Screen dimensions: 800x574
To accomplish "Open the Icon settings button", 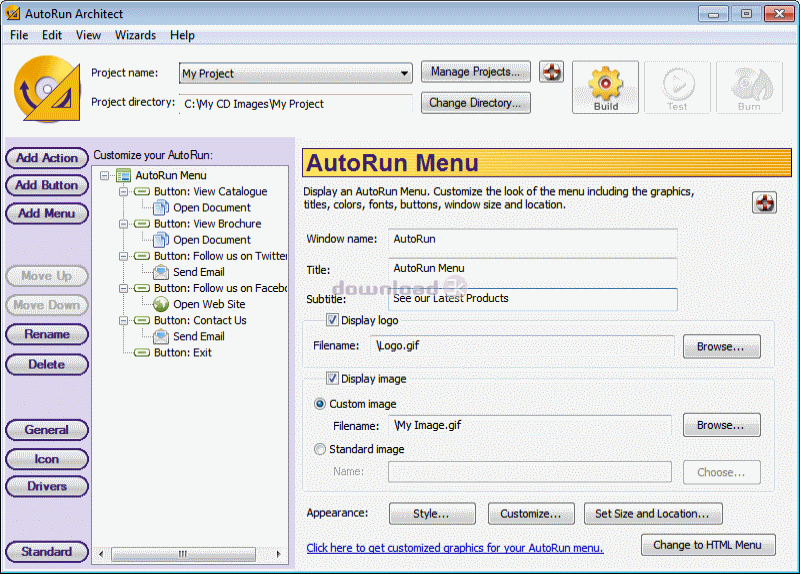I will click(x=47, y=459).
